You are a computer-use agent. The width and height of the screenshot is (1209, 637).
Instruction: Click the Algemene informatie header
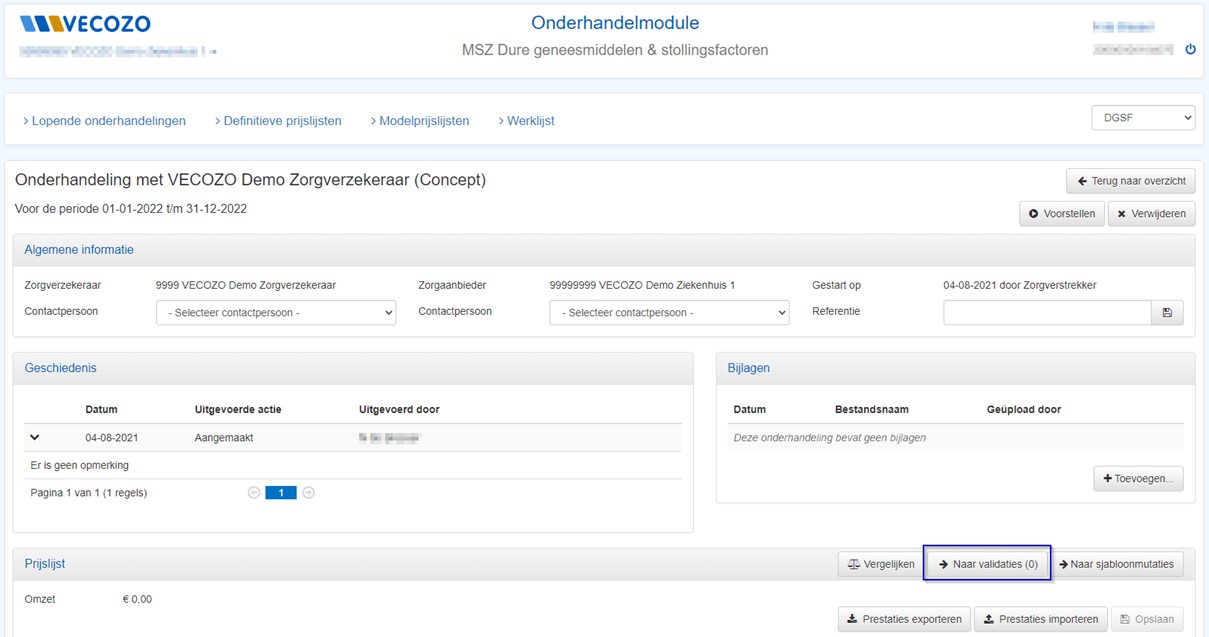coord(604,250)
